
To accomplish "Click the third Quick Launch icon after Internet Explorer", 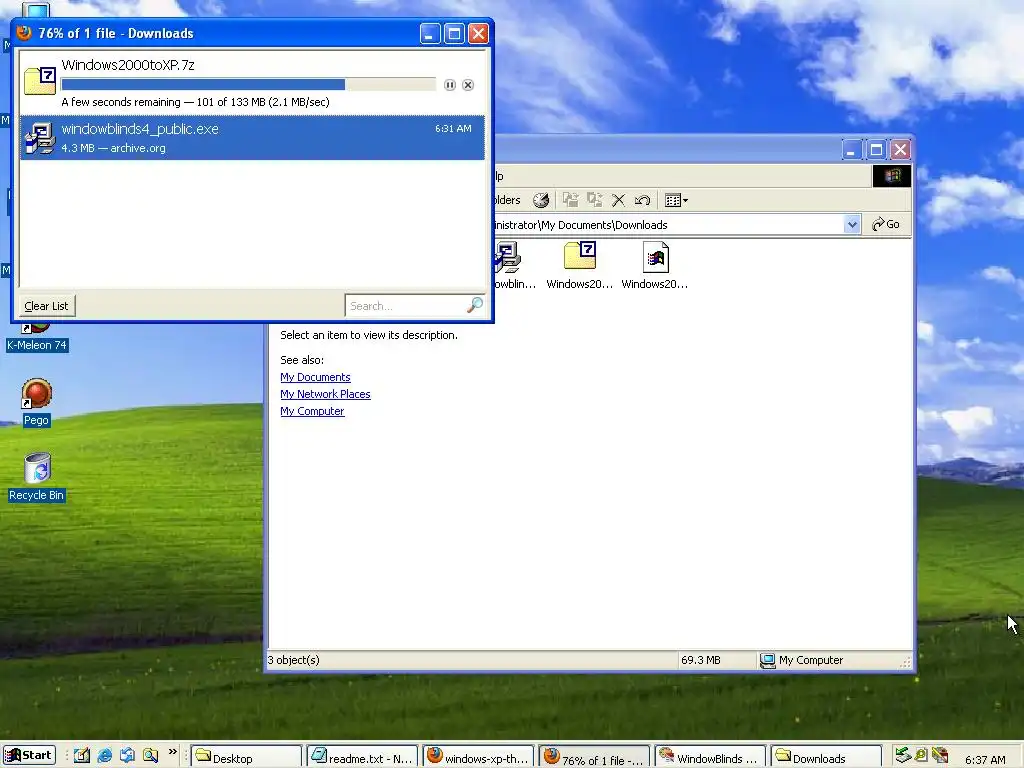I will click(x=127, y=756).
